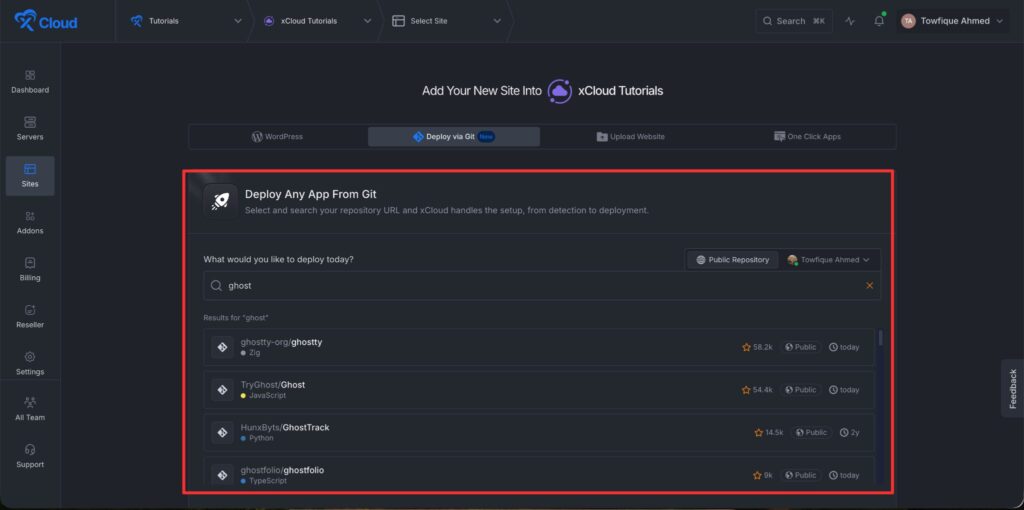
Task: Click the activity pulse icon in header
Action: [850, 21]
